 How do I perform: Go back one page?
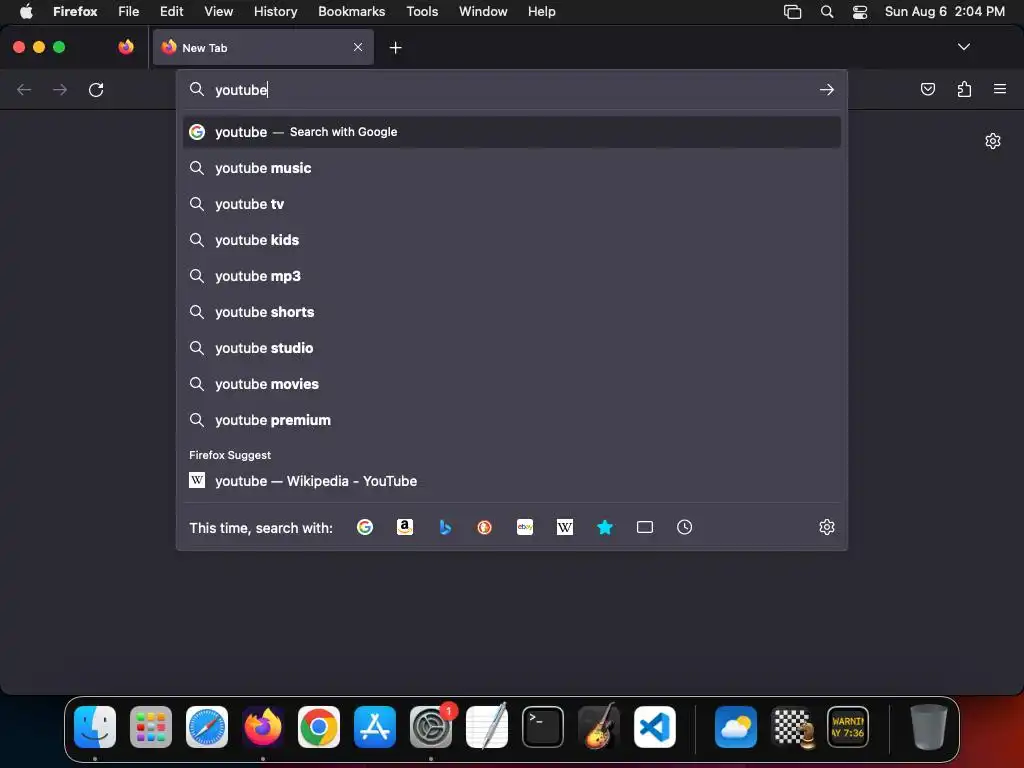24,89
